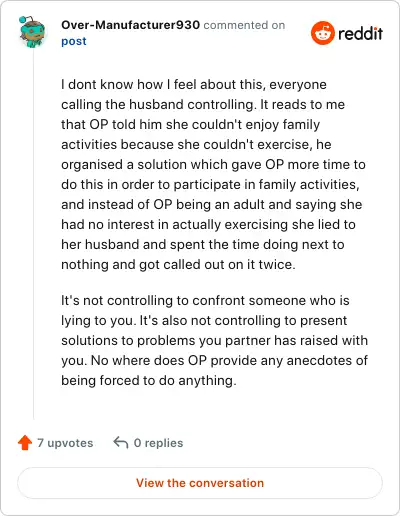Click the "0 replies" count
This screenshot has width=400, height=516.
point(158,443)
